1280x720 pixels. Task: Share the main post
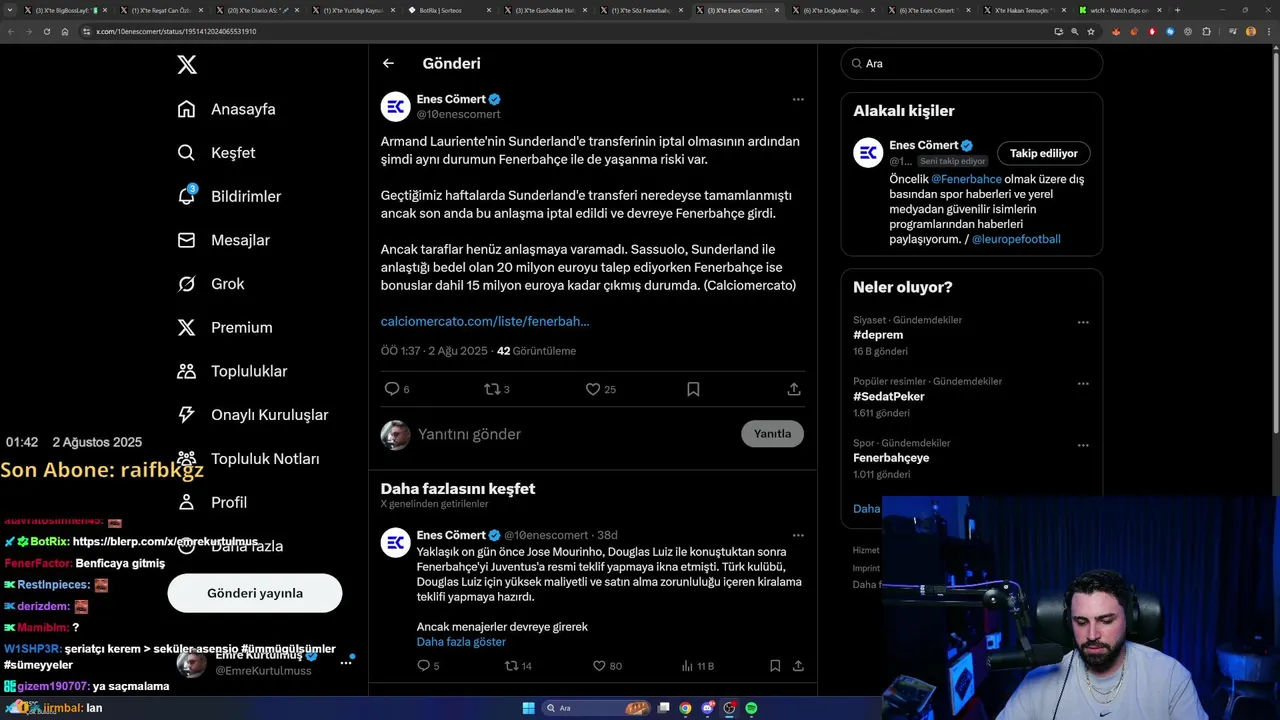[794, 389]
